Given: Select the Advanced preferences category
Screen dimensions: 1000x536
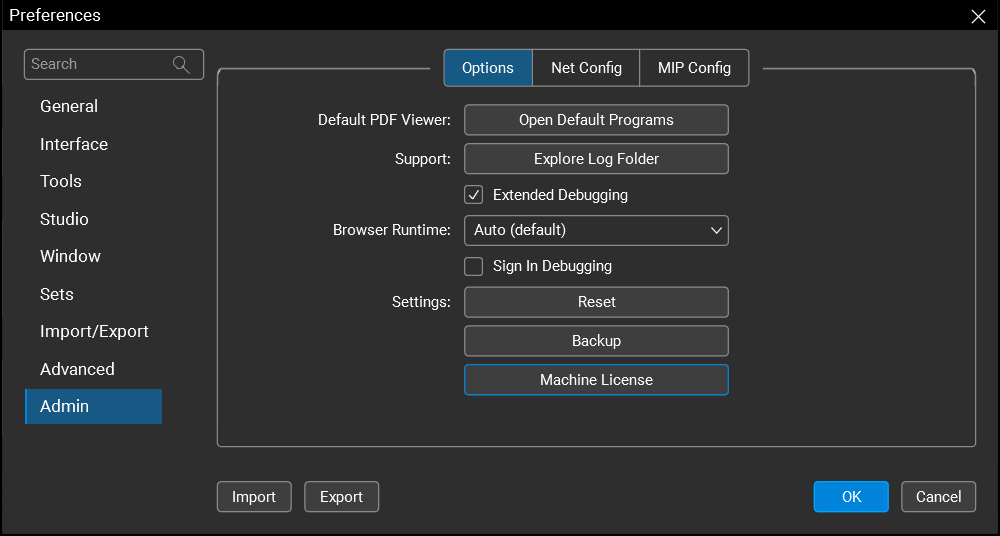Looking at the screenshot, I should (x=77, y=369).
